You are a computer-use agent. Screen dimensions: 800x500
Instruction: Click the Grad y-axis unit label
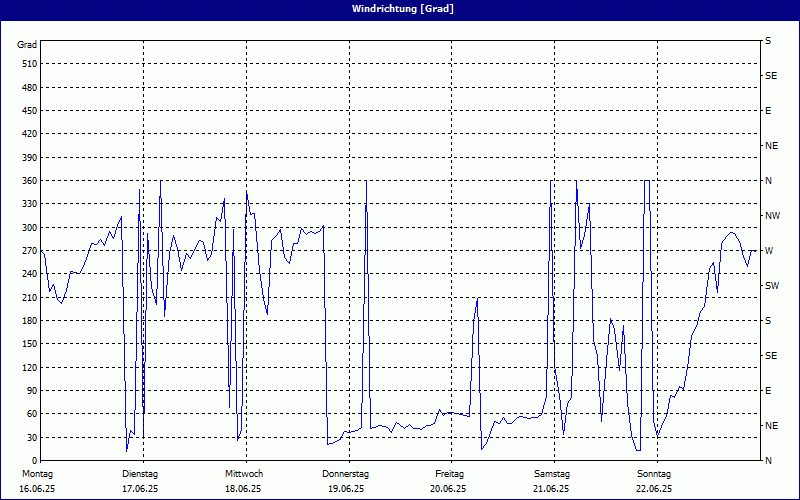tap(27, 45)
